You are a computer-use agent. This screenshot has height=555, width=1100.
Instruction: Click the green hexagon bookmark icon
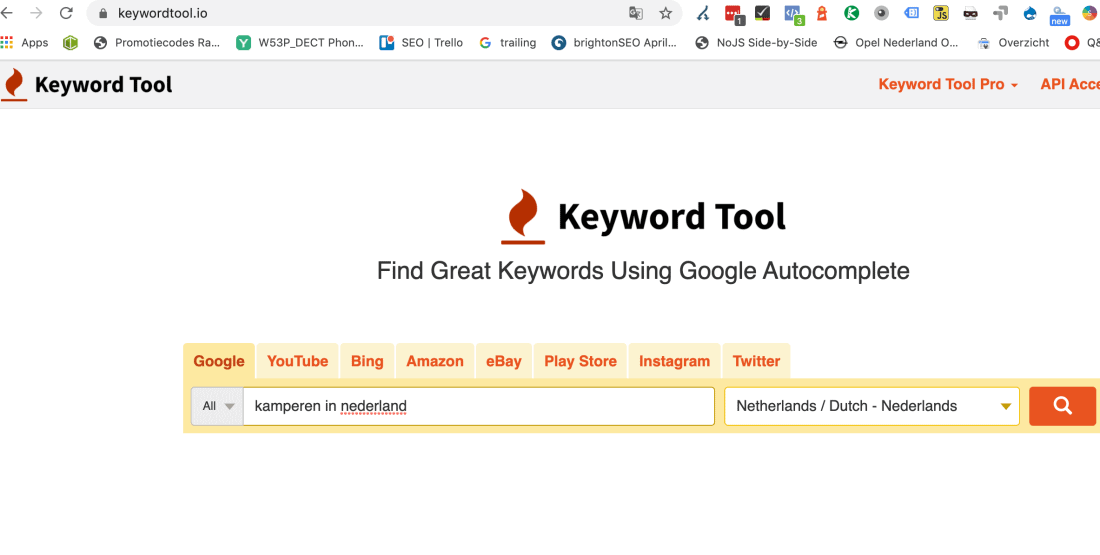(x=69, y=43)
